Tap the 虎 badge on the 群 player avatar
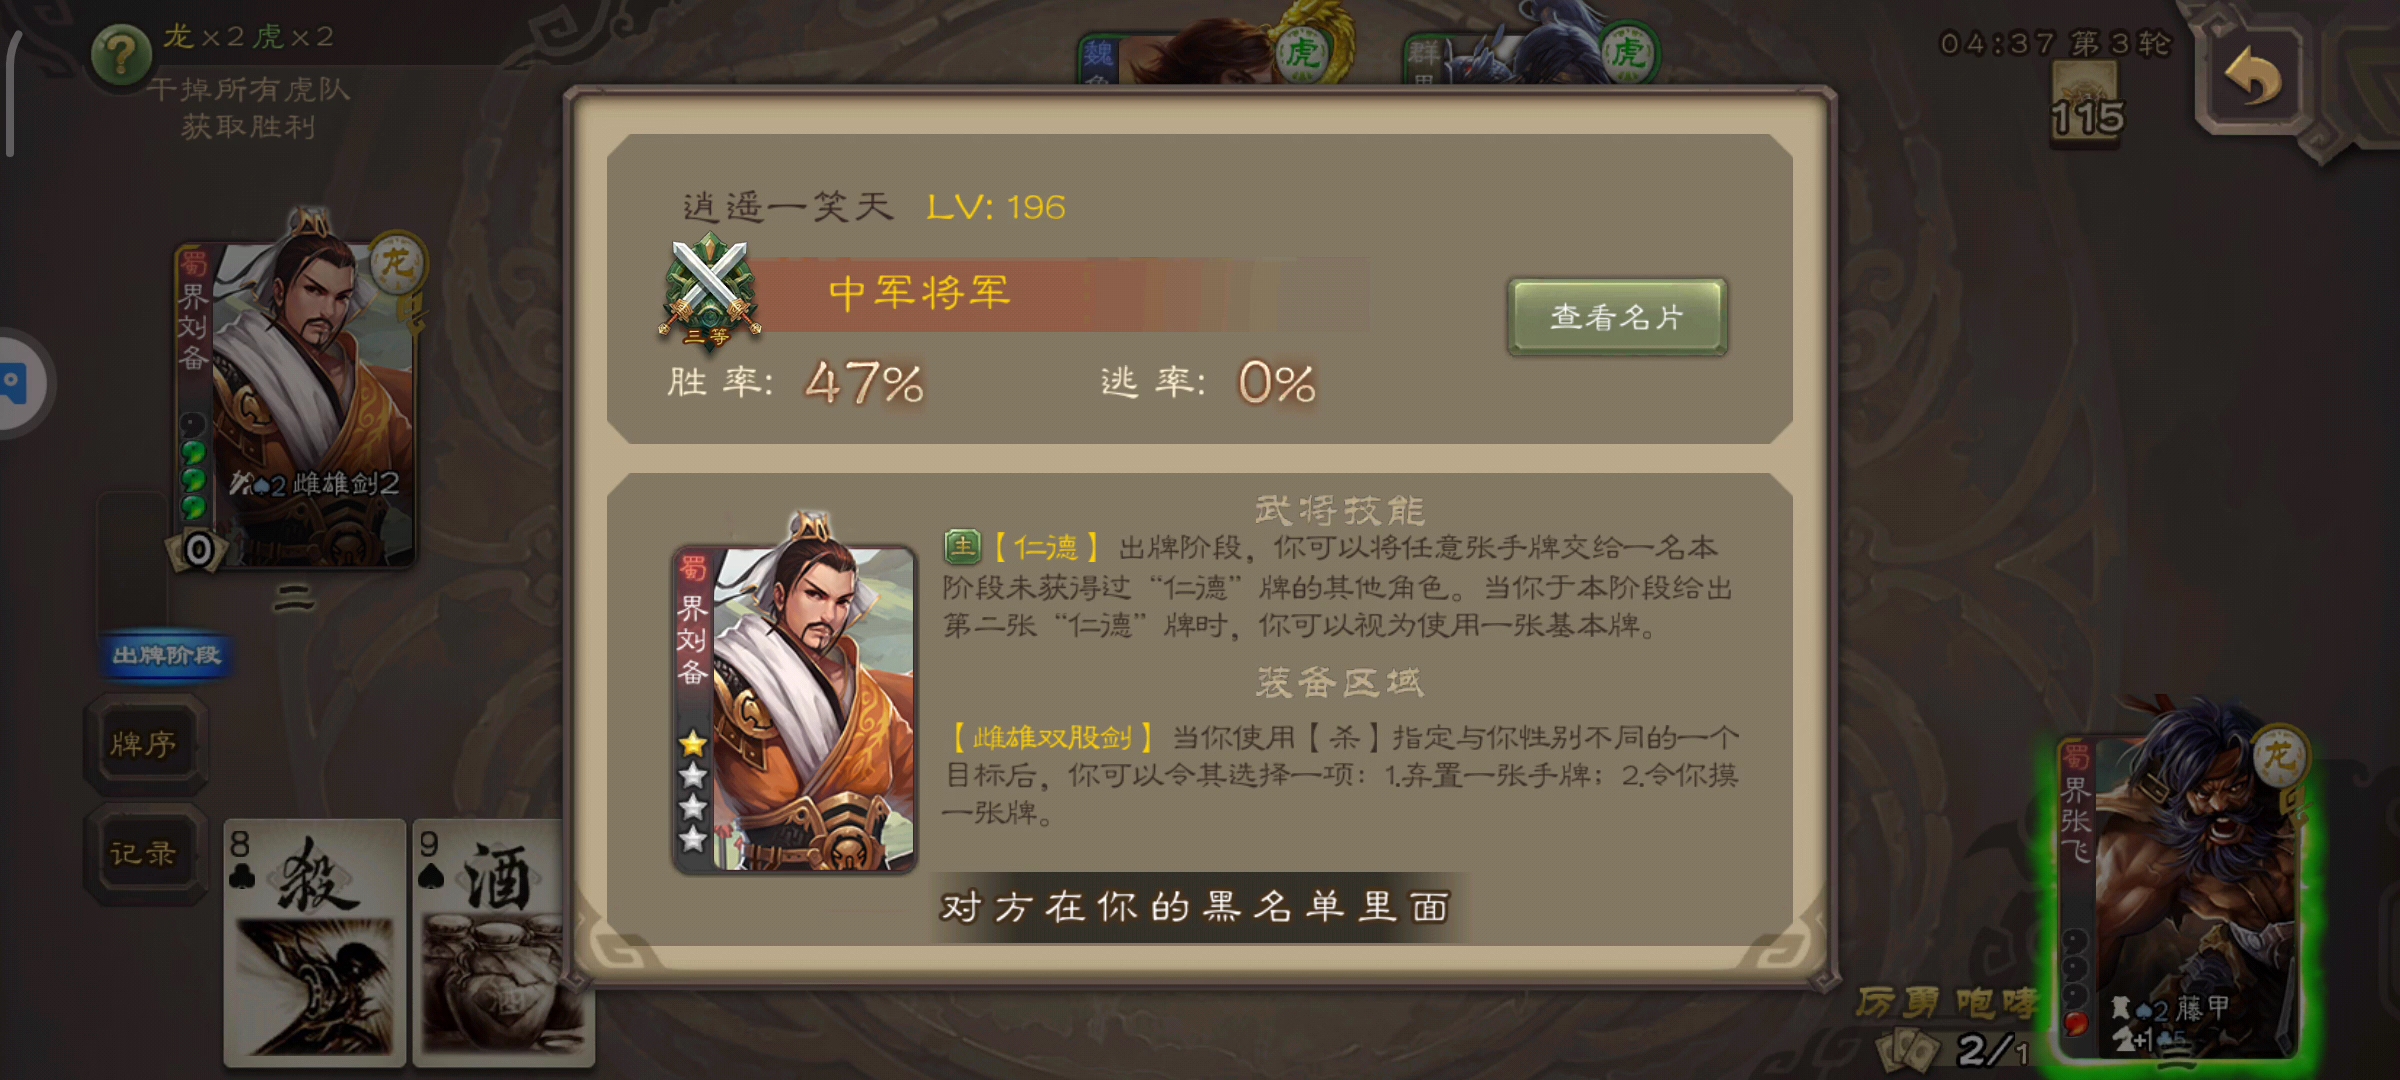The image size is (2400, 1080). click(1627, 51)
